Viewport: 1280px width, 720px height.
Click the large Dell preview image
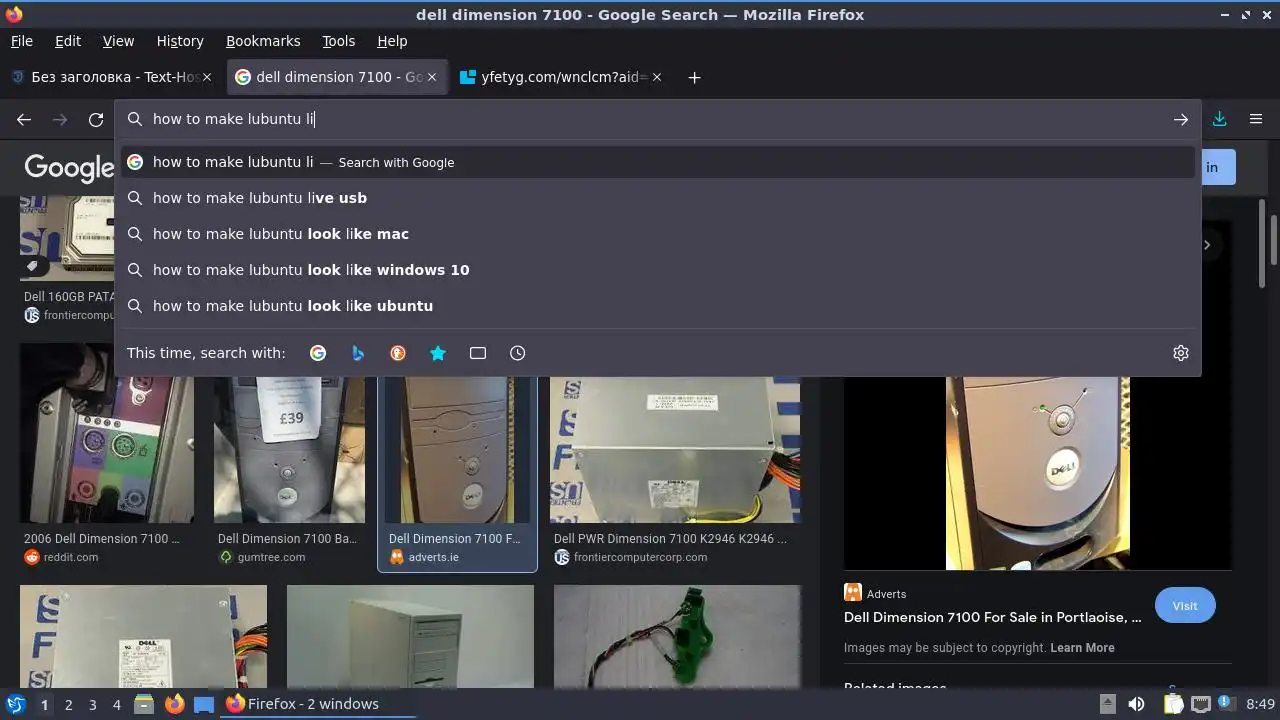point(1038,473)
